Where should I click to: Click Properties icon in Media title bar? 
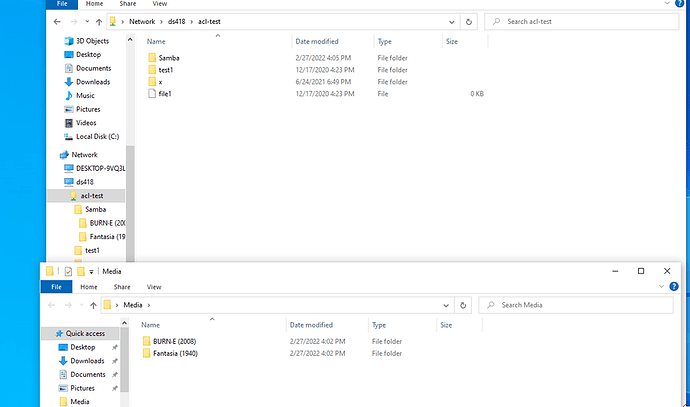[68, 271]
